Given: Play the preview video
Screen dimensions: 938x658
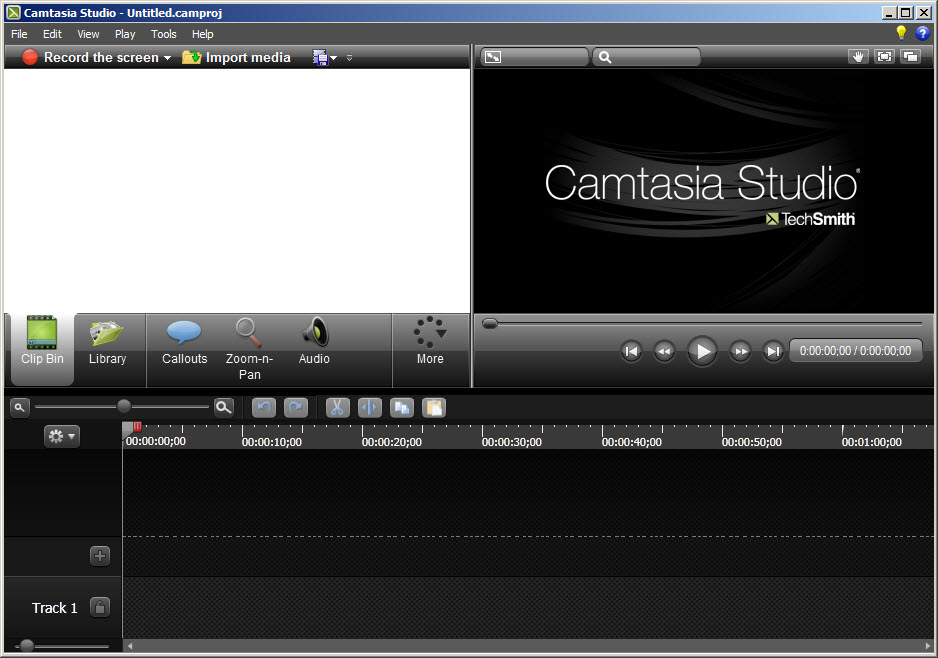Looking at the screenshot, I should tap(702, 351).
